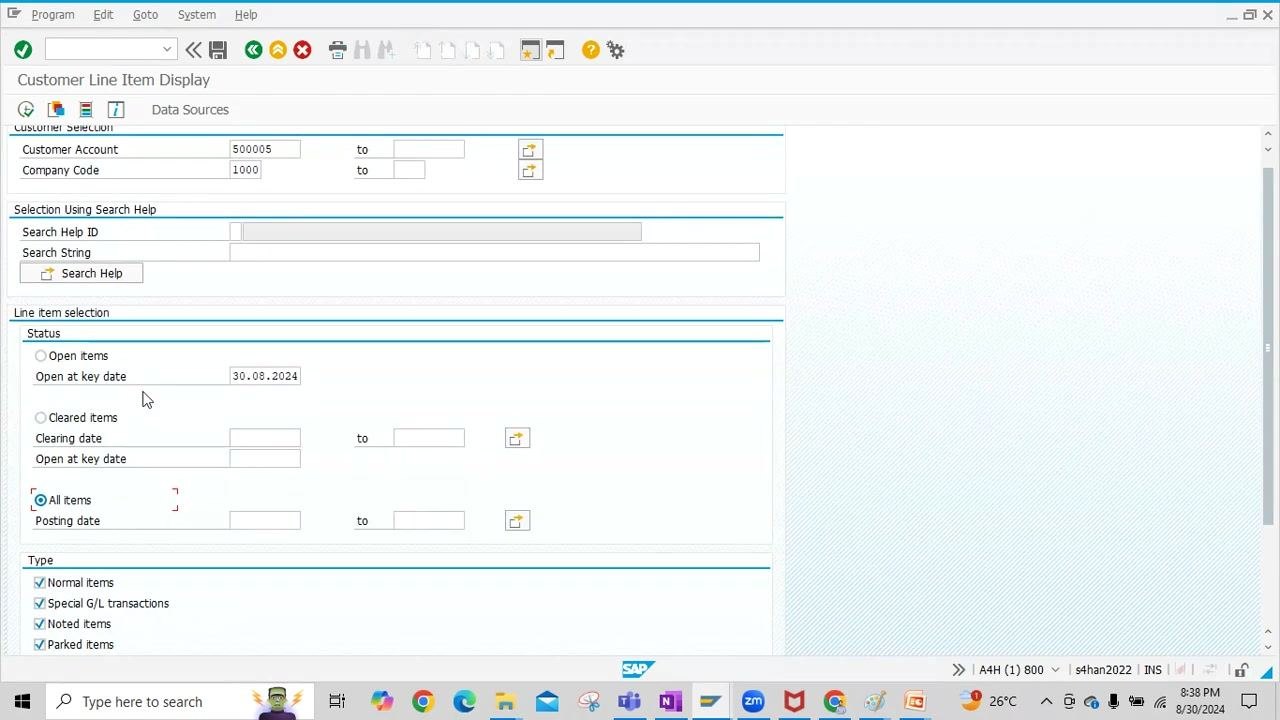Open Windows Start menu
The width and height of the screenshot is (1280, 720).
[23, 702]
